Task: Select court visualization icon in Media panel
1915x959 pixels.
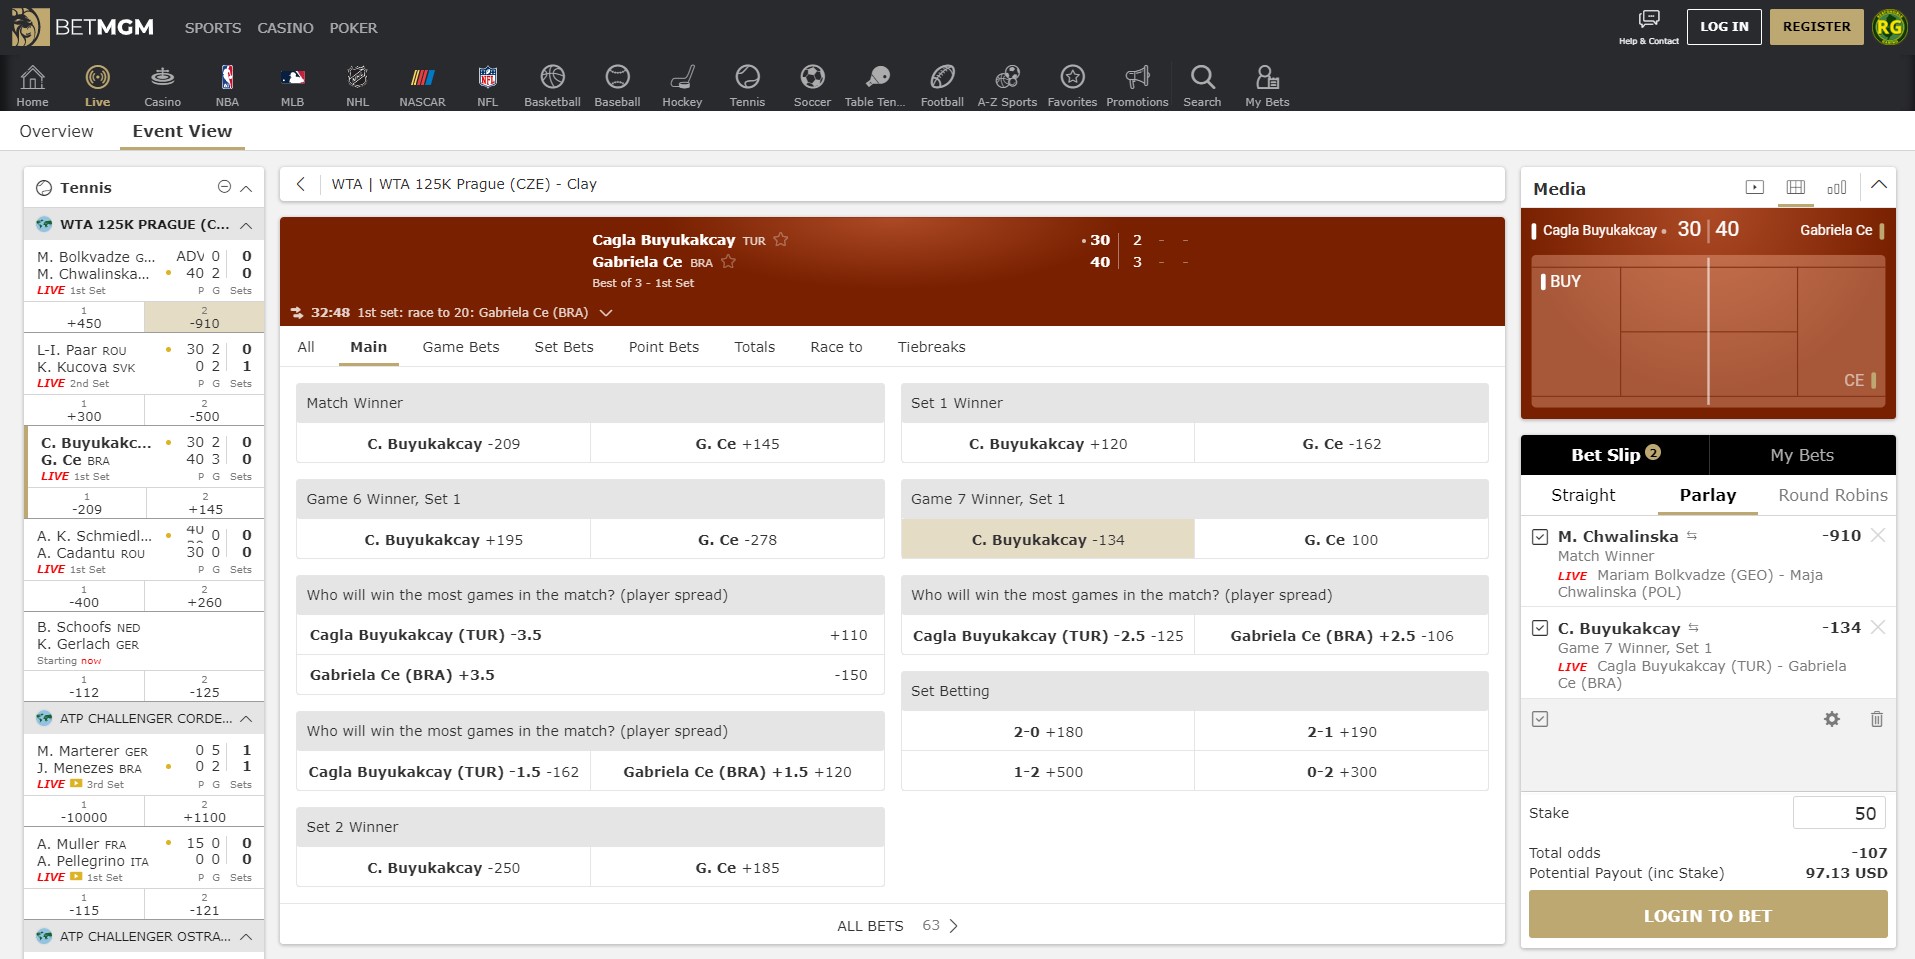Action: point(1796,187)
